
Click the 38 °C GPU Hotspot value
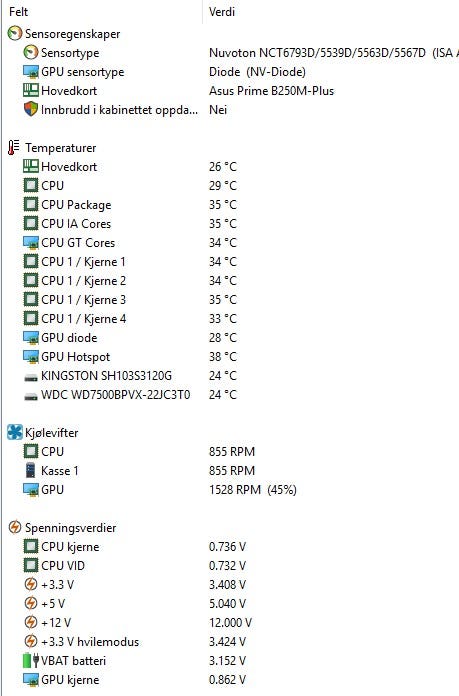pyautogui.click(x=223, y=357)
